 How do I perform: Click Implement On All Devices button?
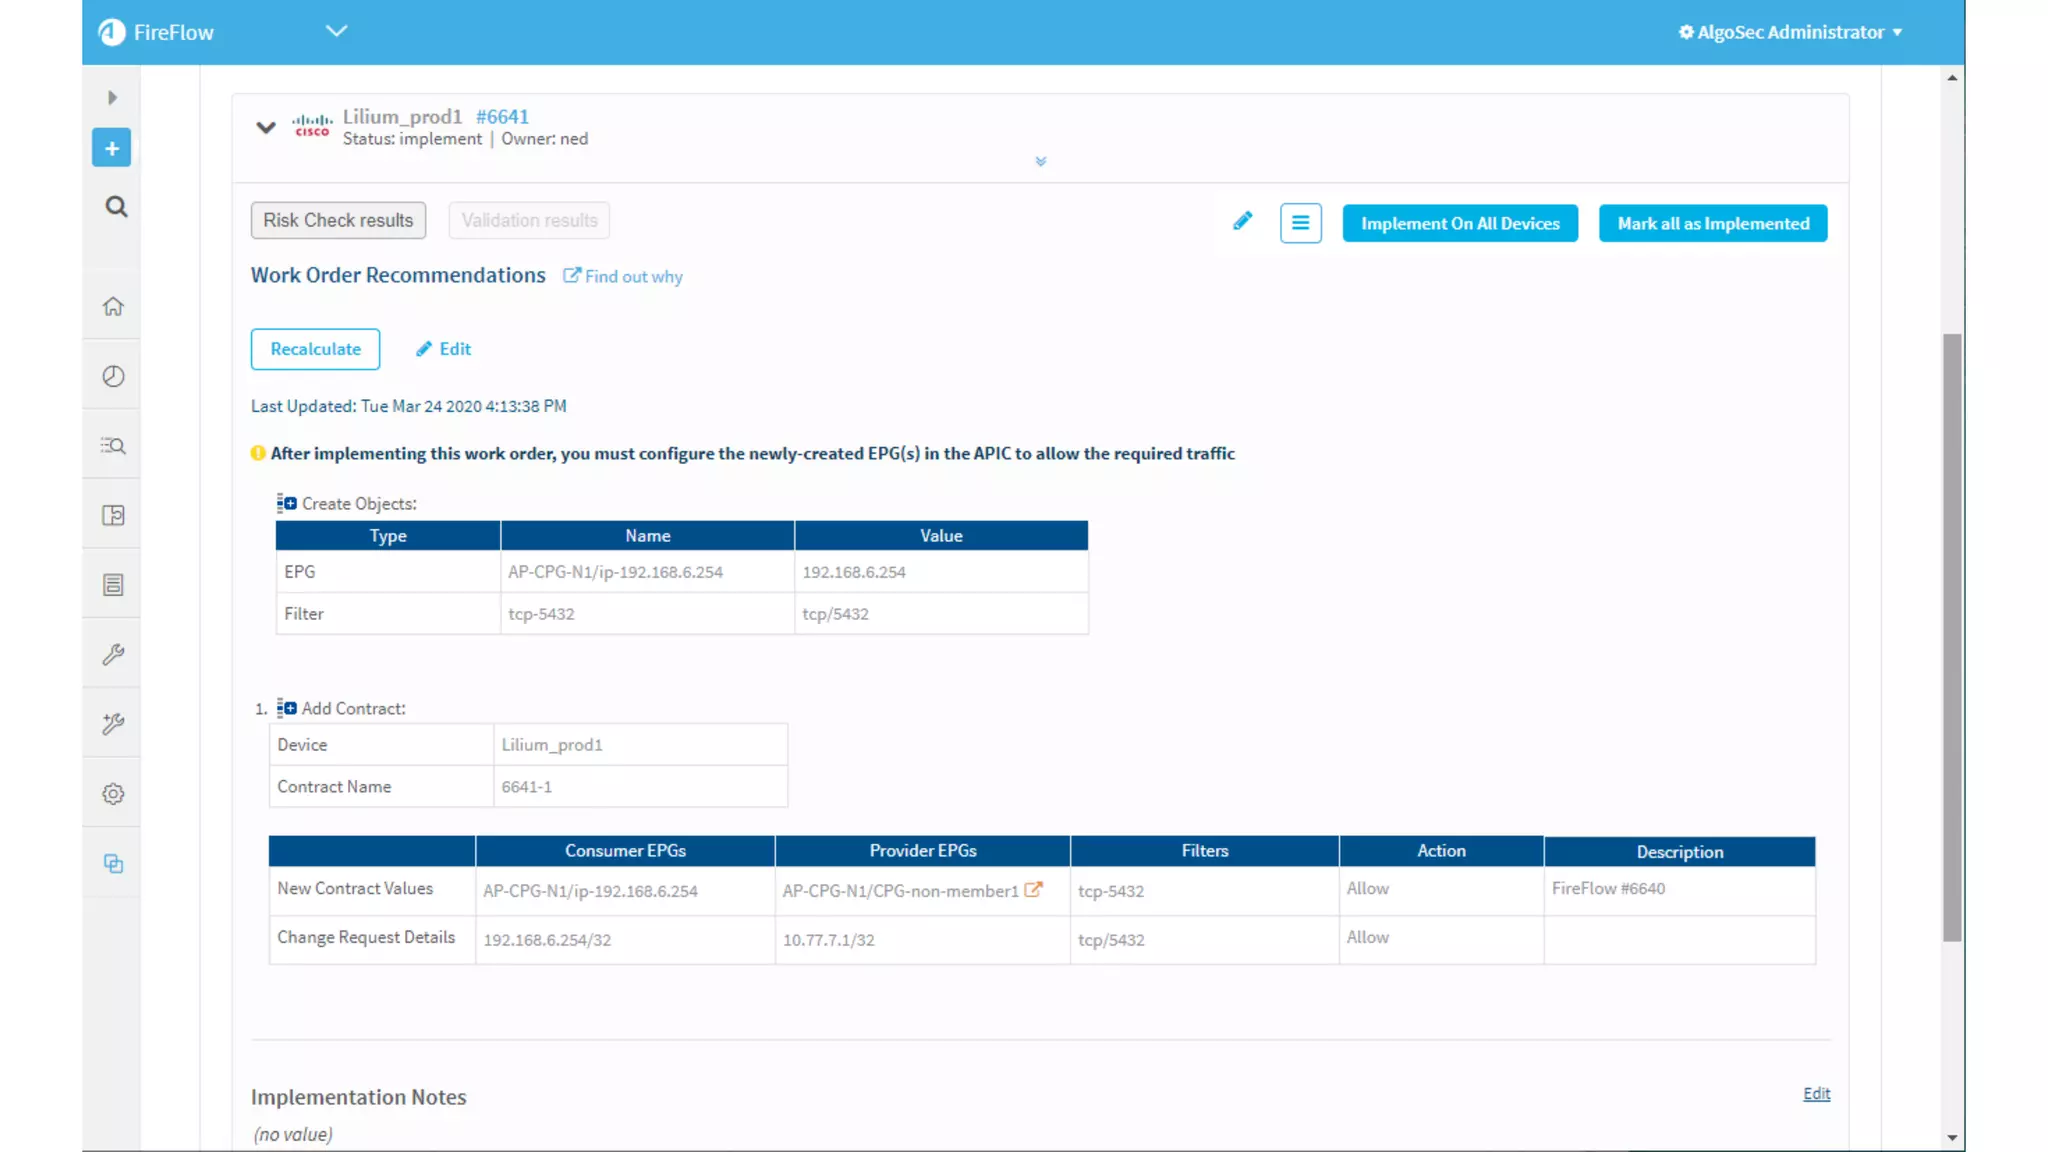click(1459, 223)
